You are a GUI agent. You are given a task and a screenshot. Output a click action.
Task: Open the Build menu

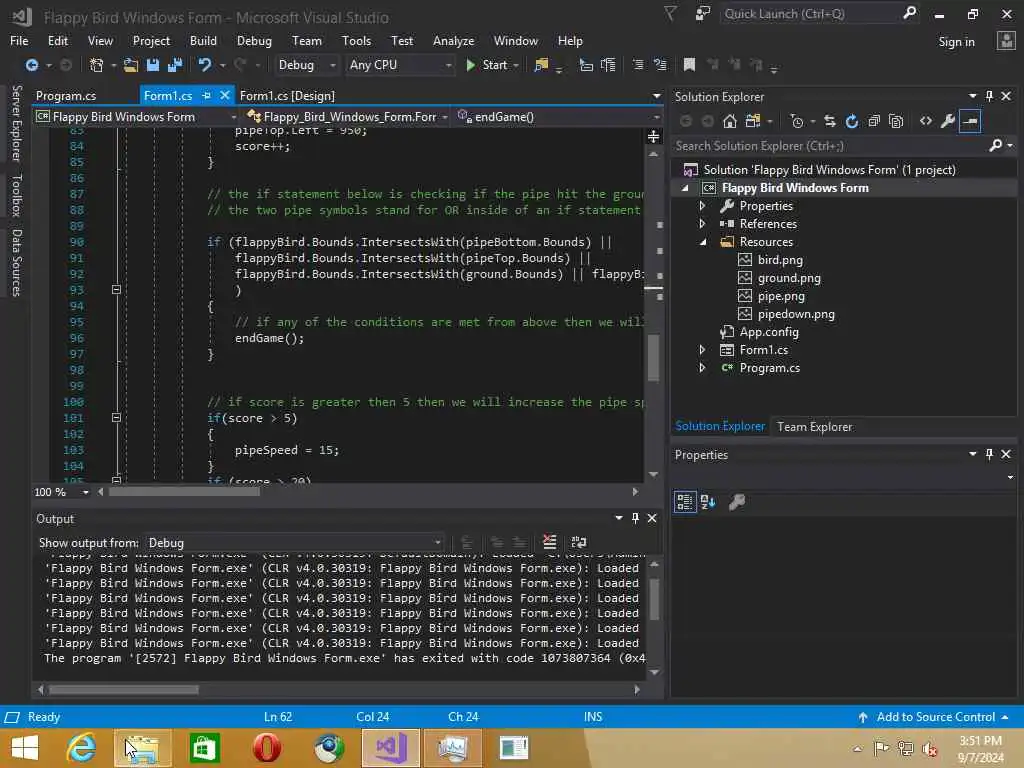tap(203, 40)
